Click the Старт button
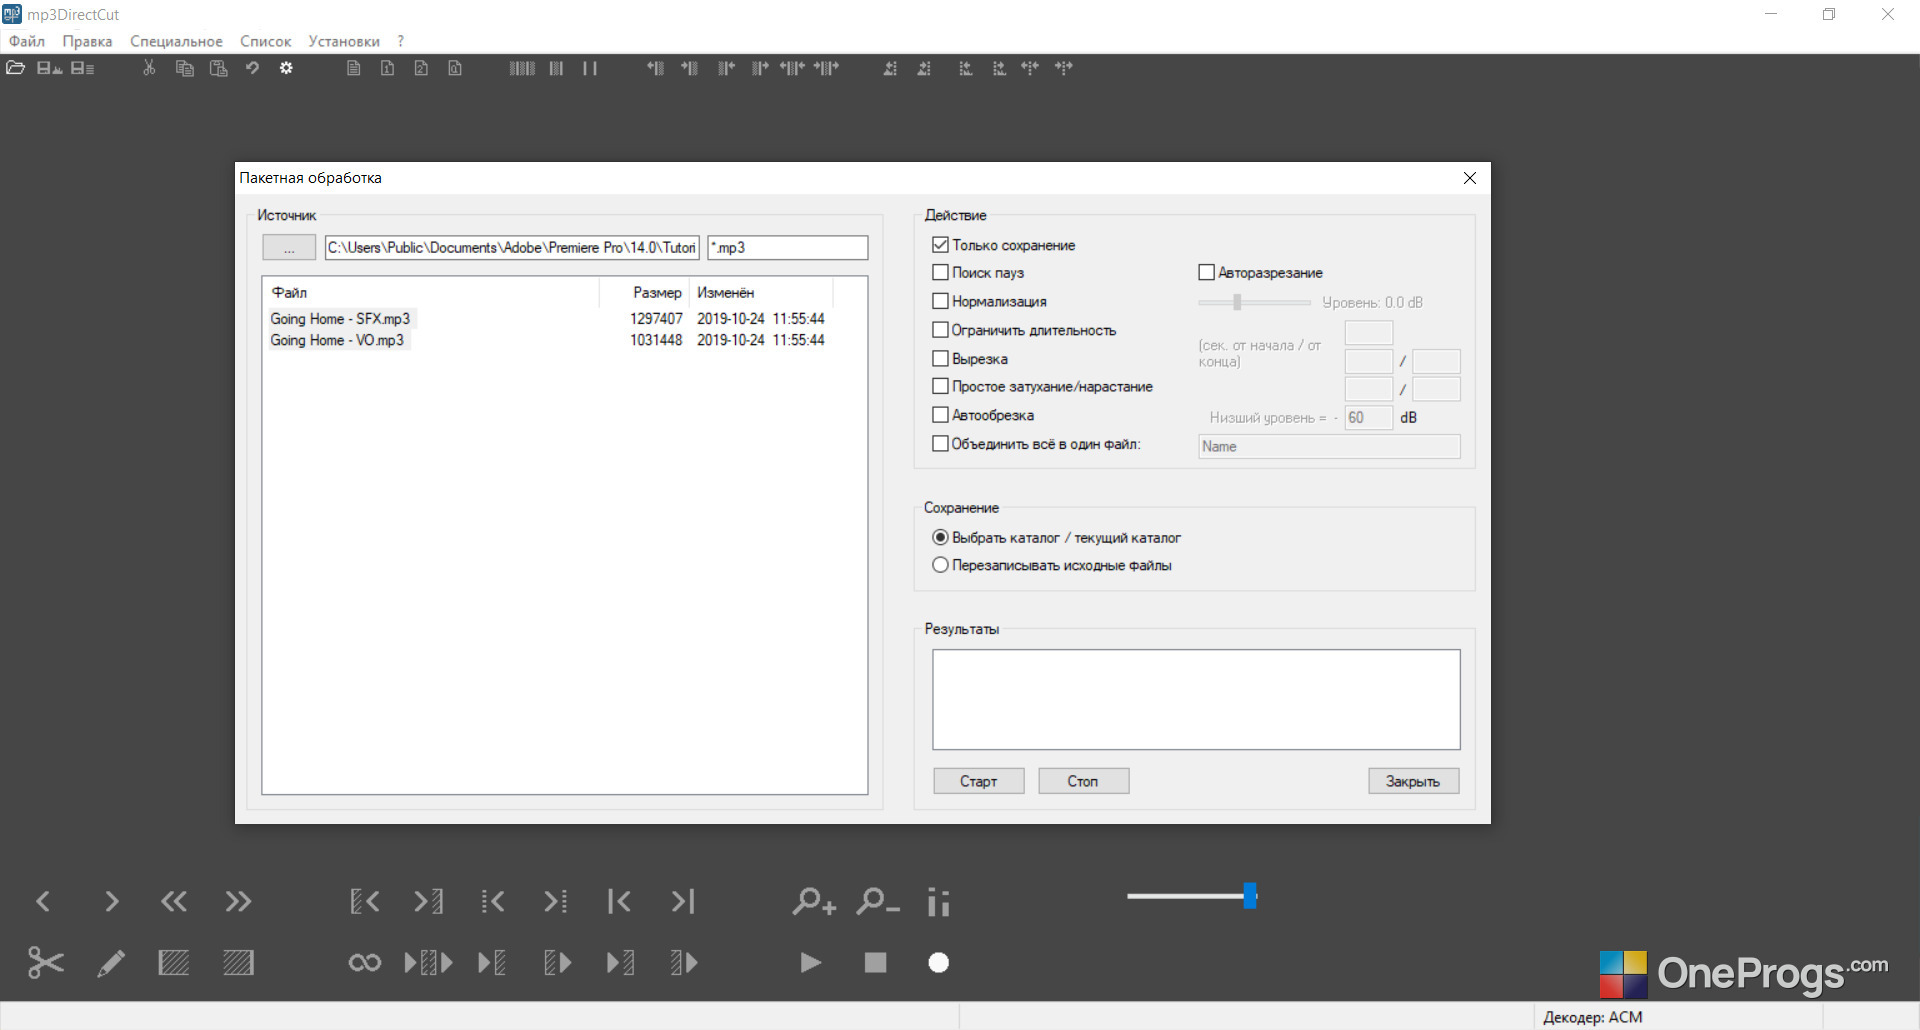This screenshot has width=1920, height=1030. [979, 781]
